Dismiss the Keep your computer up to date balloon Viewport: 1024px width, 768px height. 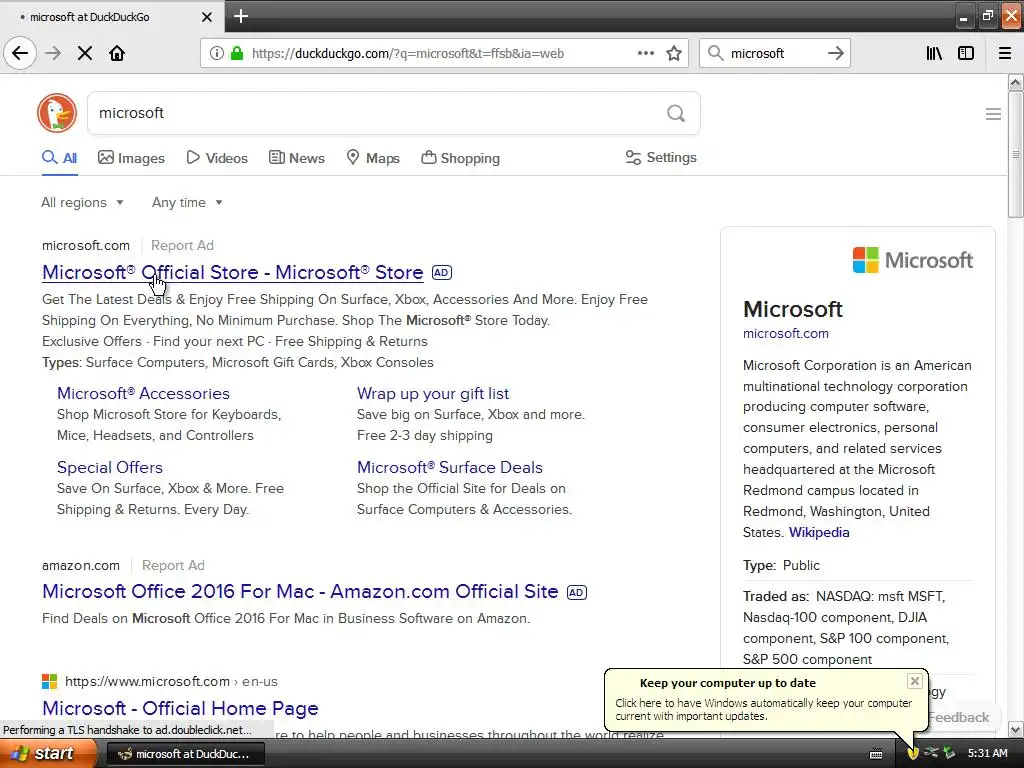coord(914,681)
